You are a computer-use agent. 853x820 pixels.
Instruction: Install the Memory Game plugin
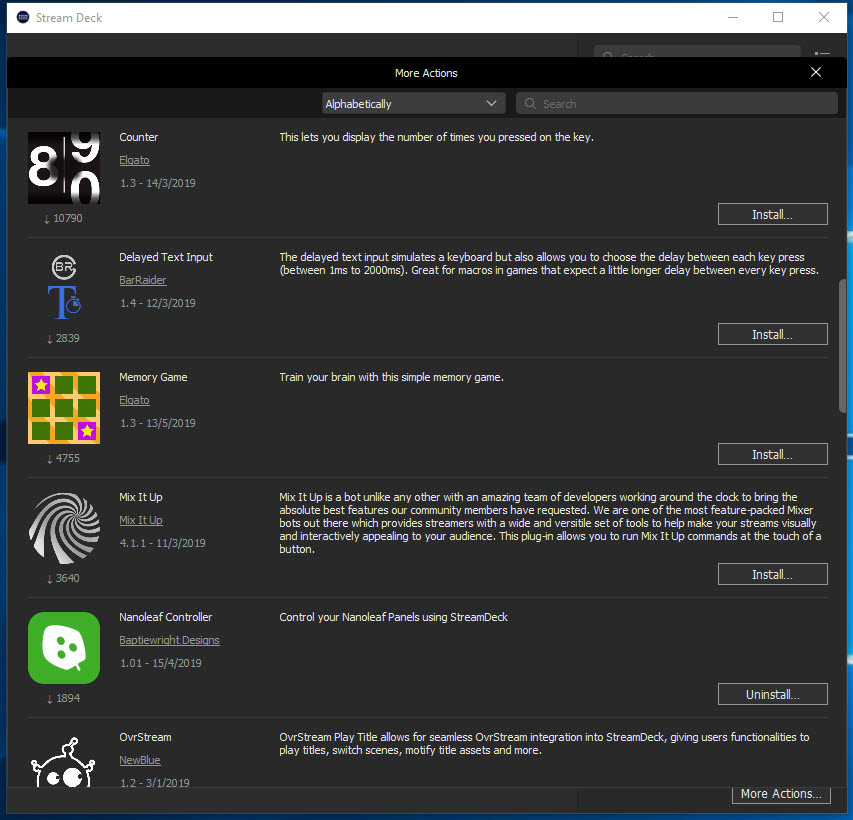click(772, 454)
